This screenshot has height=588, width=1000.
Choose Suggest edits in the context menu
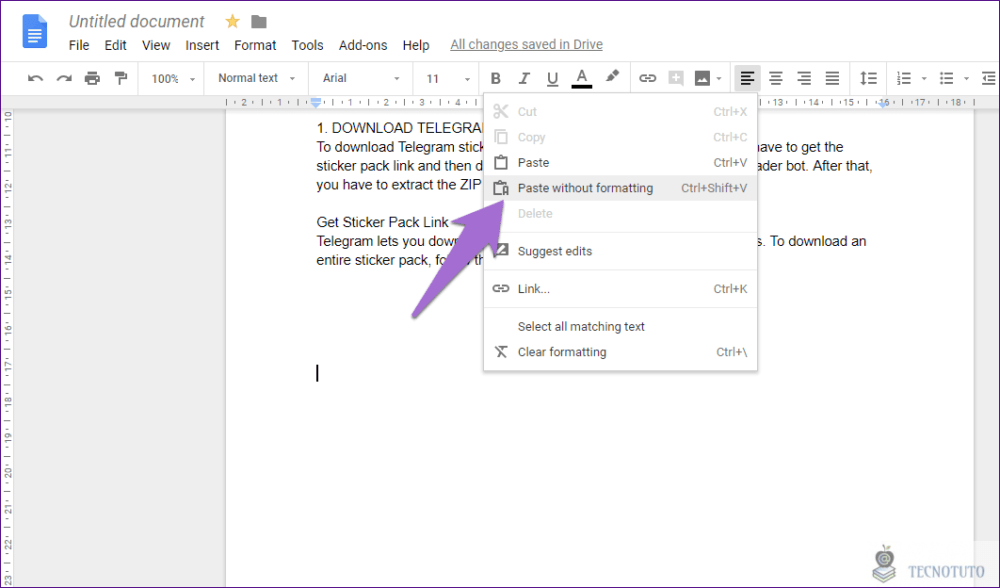(x=621, y=251)
